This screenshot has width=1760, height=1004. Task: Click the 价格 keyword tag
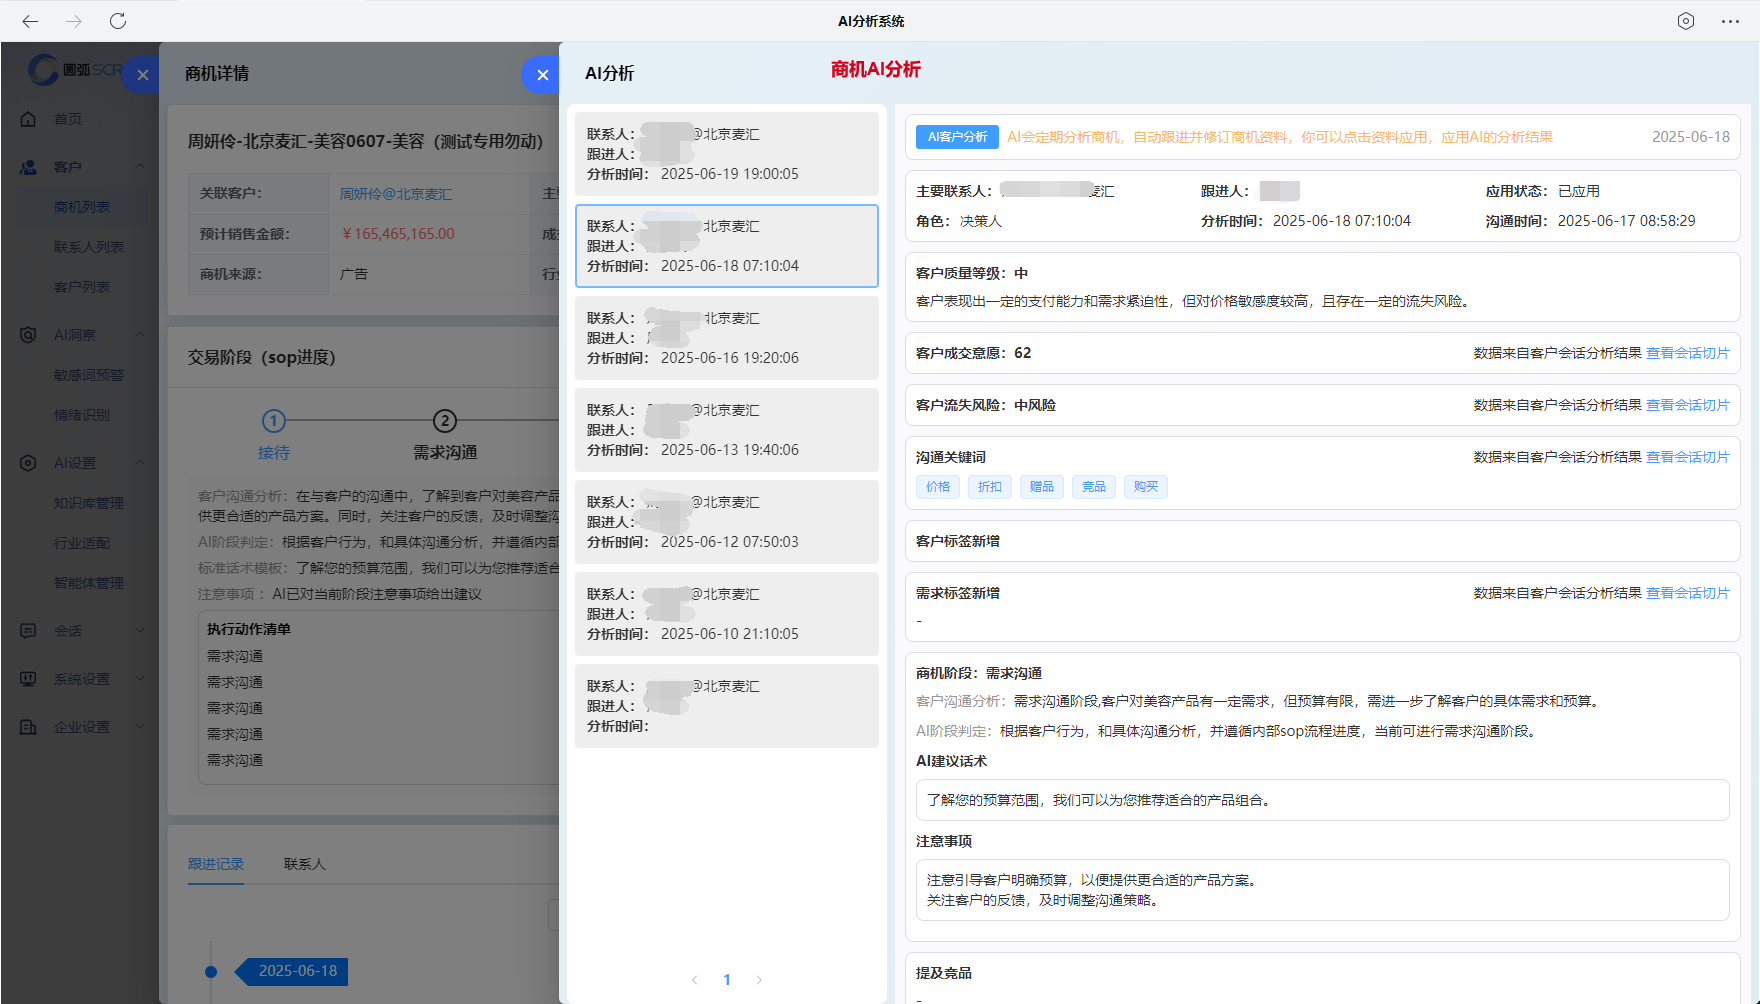(938, 487)
